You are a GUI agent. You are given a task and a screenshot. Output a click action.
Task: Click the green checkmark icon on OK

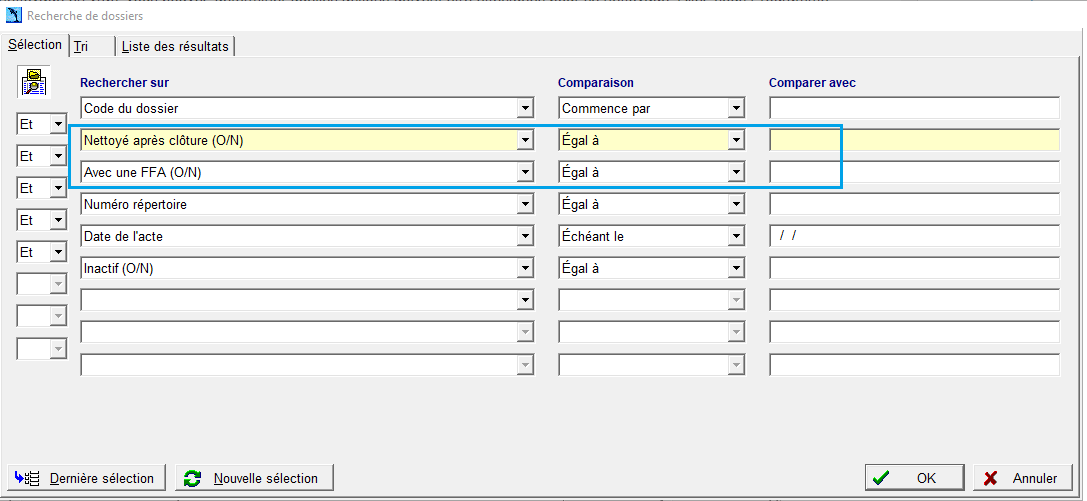click(x=881, y=478)
